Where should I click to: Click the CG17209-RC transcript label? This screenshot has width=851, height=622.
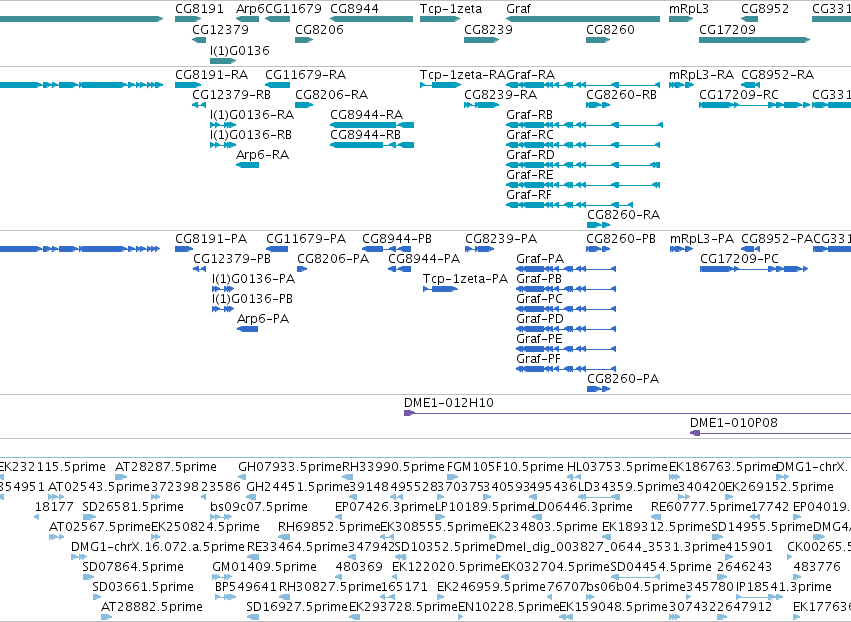pyautogui.click(x=739, y=94)
